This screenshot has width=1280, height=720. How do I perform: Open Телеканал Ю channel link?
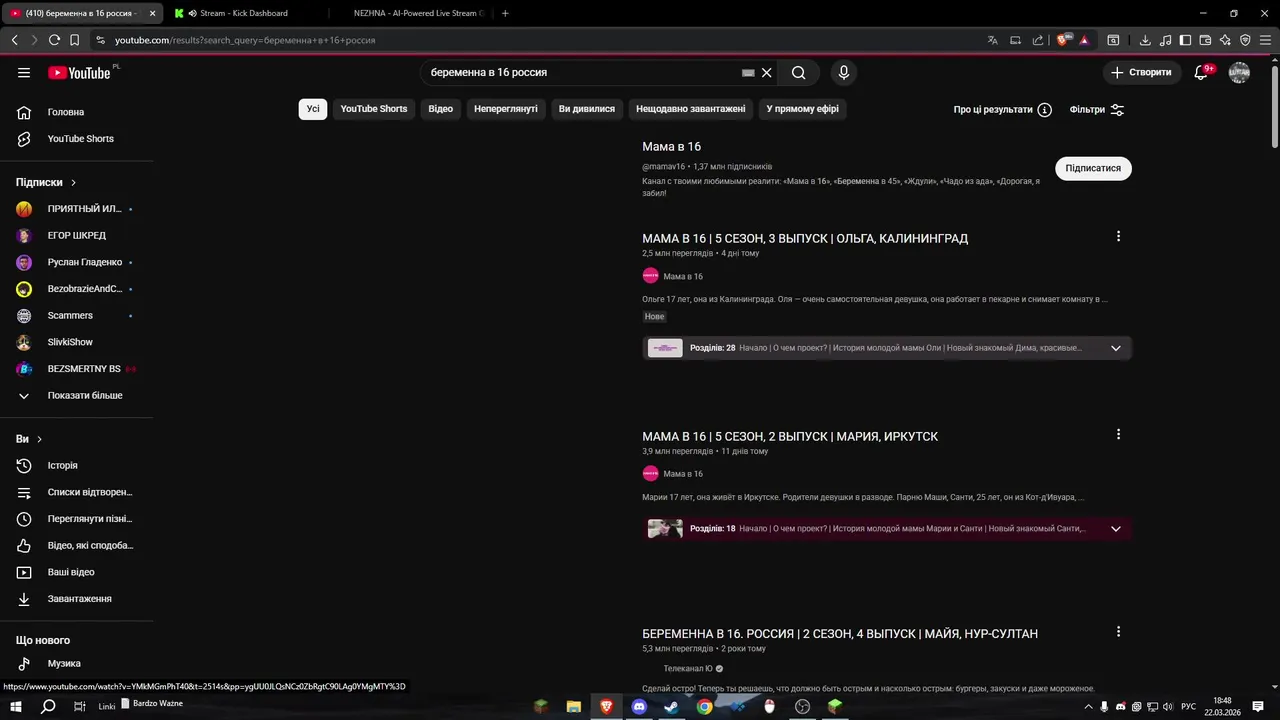[688, 669]
